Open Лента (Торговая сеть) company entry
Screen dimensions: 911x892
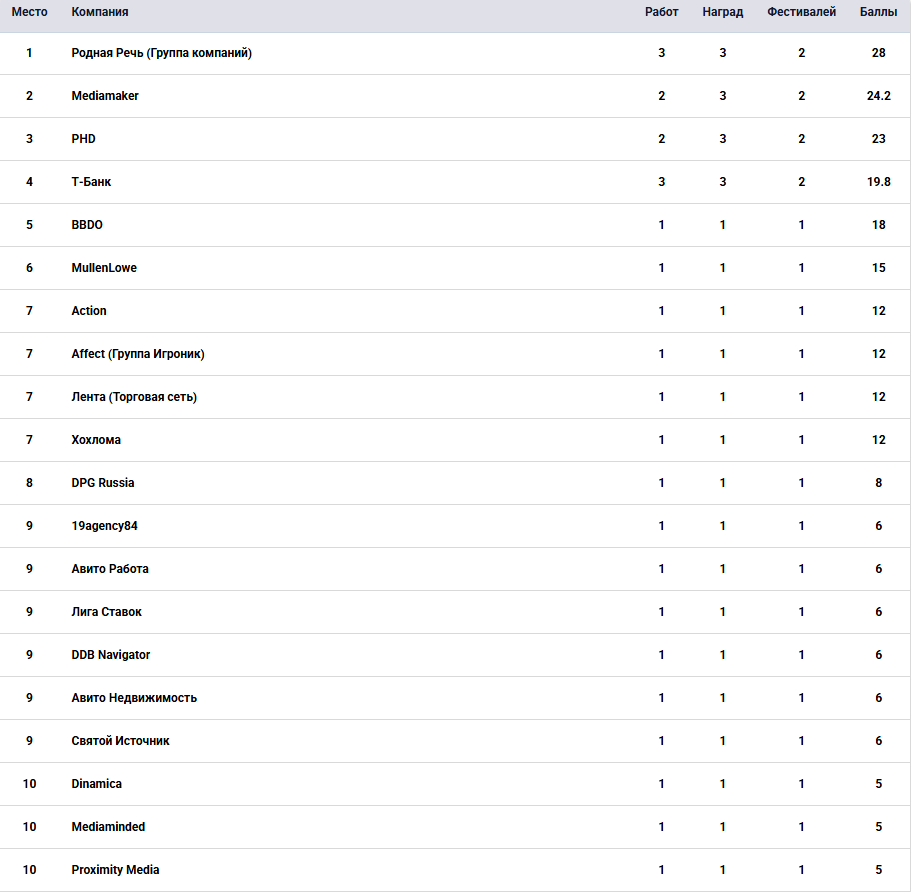click(x=134, y=397)
